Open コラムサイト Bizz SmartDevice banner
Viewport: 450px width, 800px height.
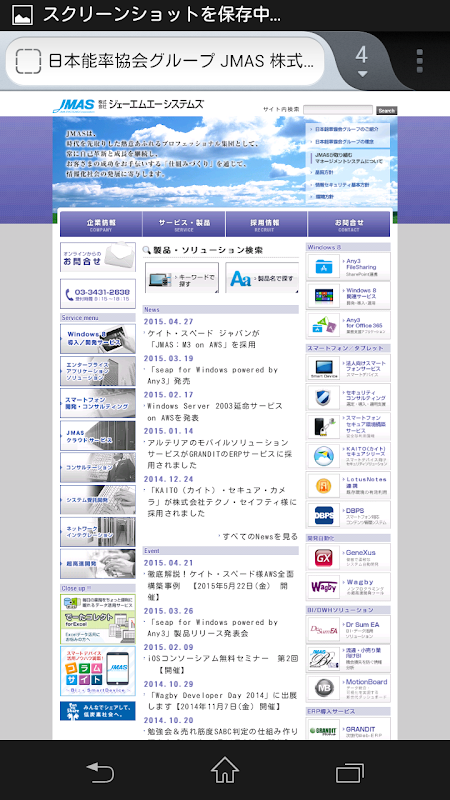(98, 671)
